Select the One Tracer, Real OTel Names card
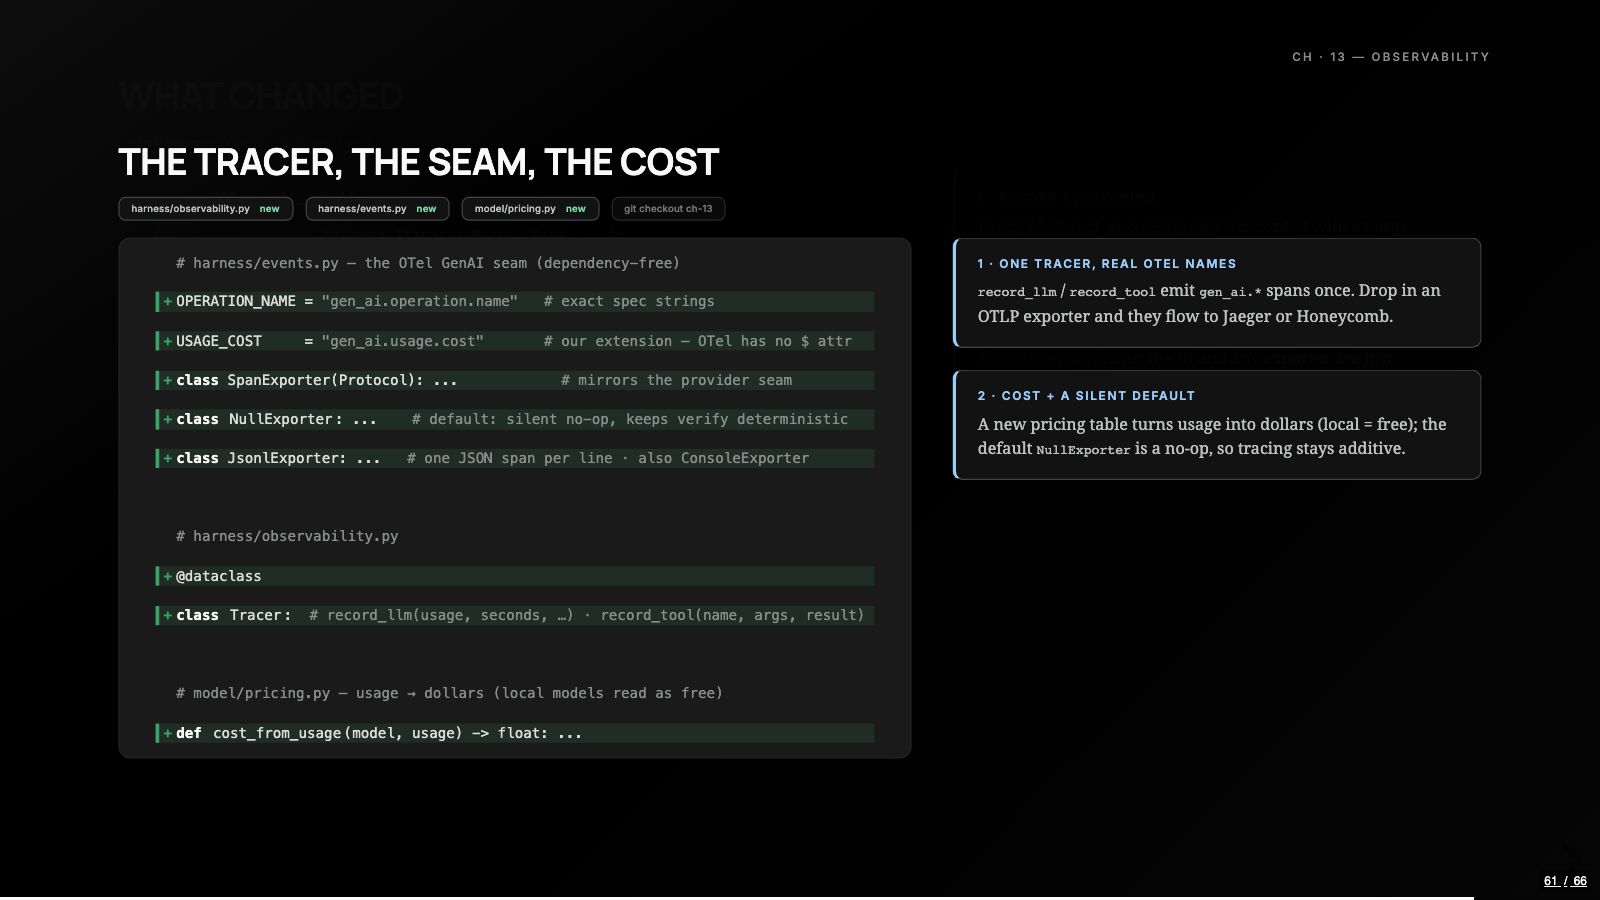Viewport: 1600px width, 900px height. 1217,293
